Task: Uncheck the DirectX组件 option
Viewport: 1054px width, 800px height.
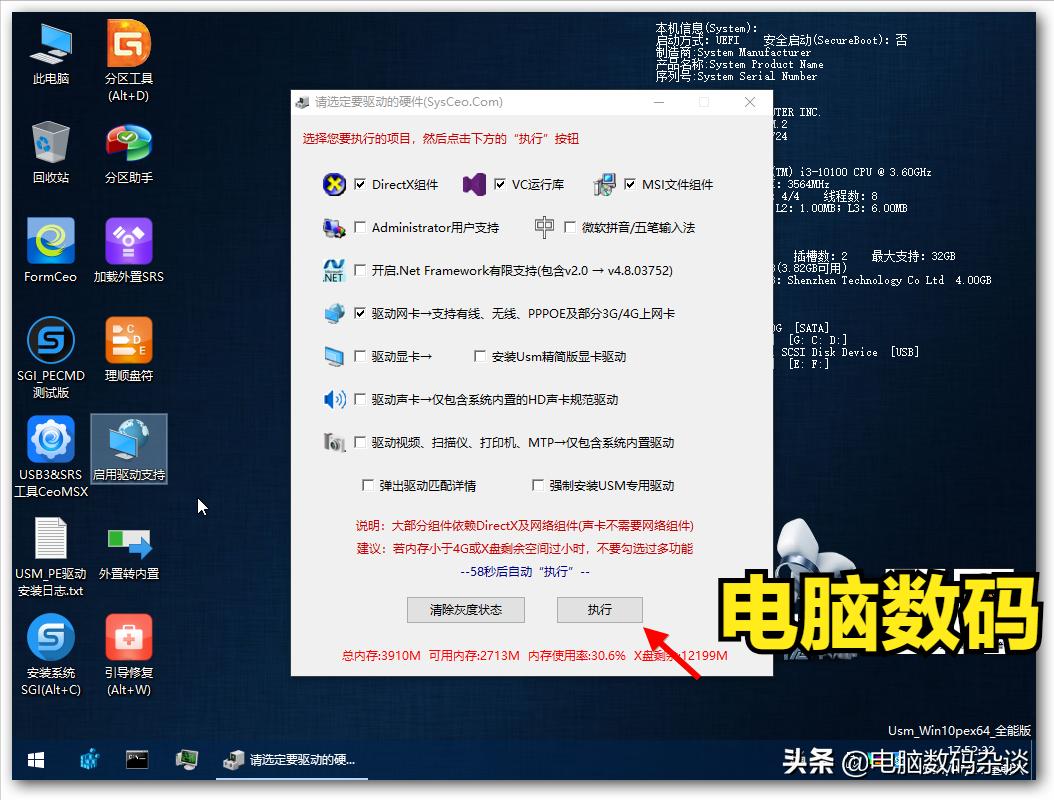Action: click(358, 184)
